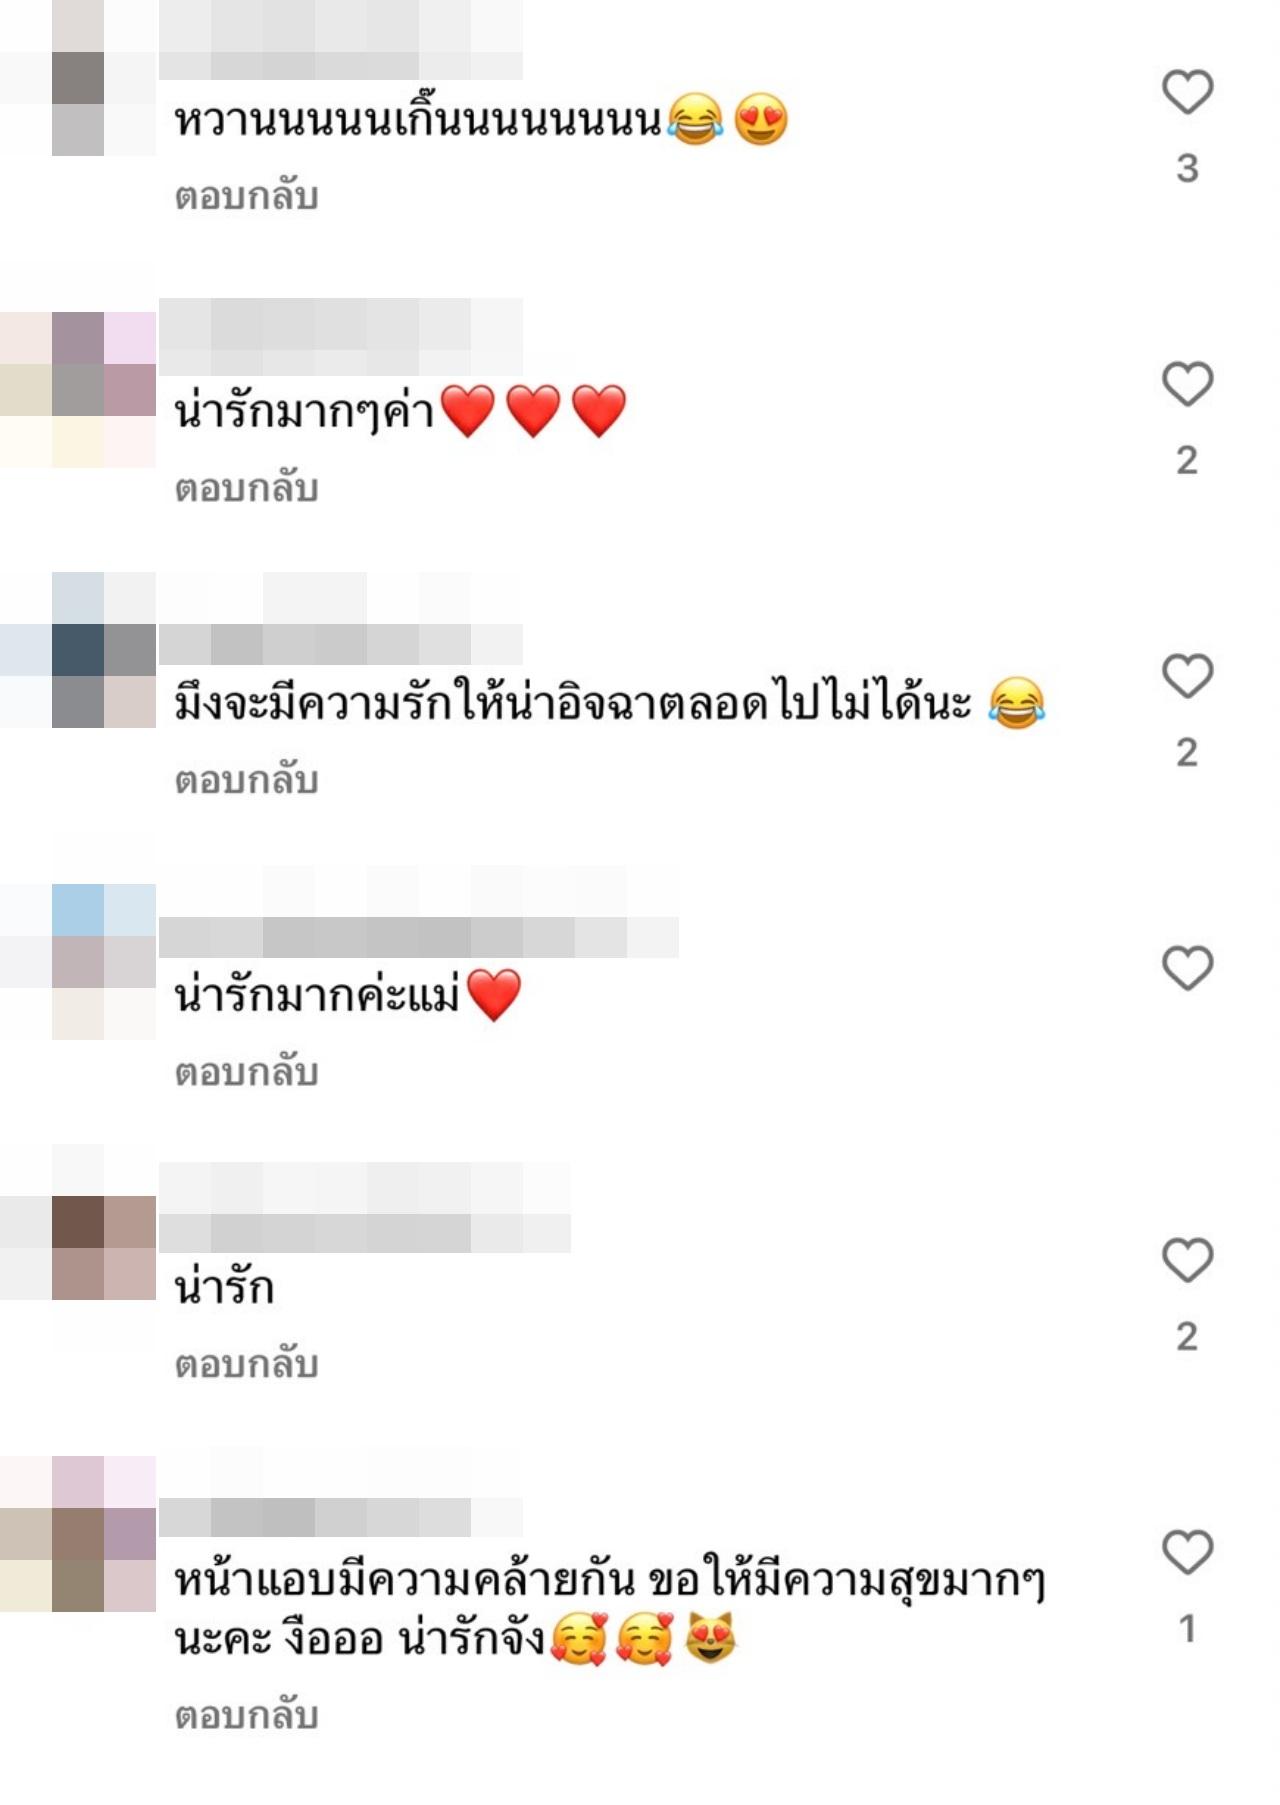Image resolution: width=1280 pixels, height=1805 pixels.
Task: View the 3 likes count on first comment
Action: 1187,168
